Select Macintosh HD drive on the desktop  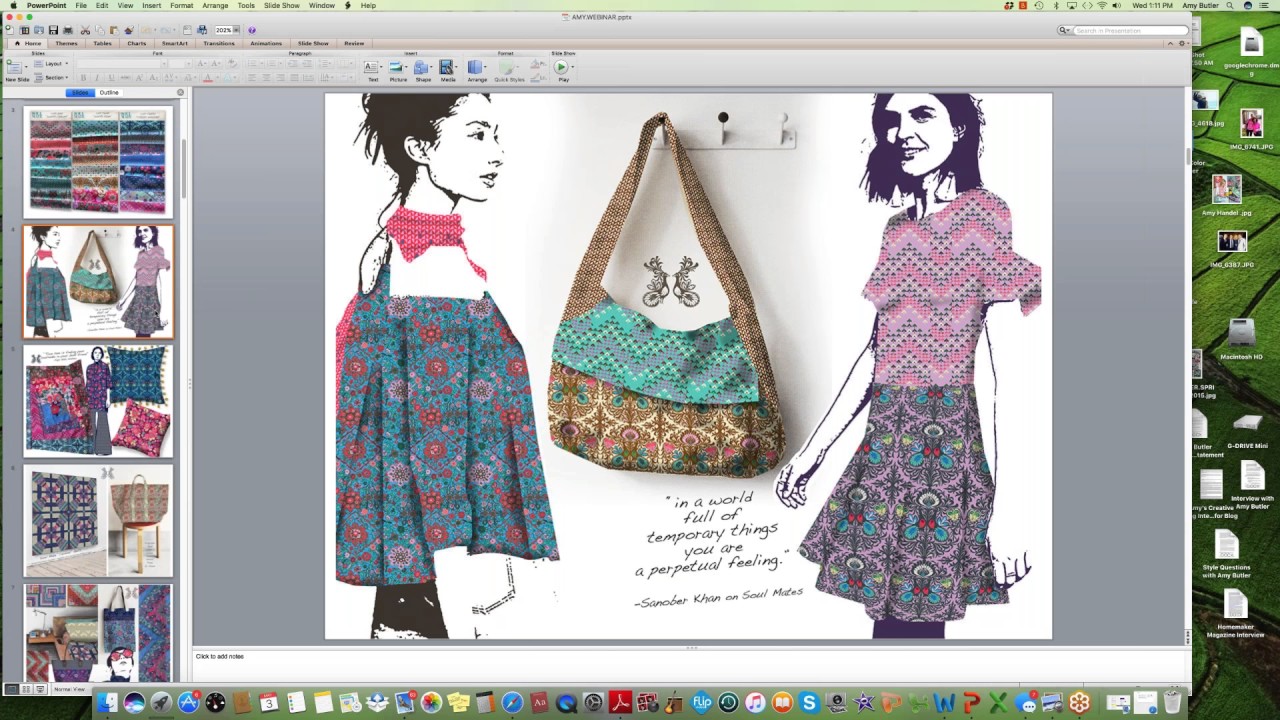1241,340
